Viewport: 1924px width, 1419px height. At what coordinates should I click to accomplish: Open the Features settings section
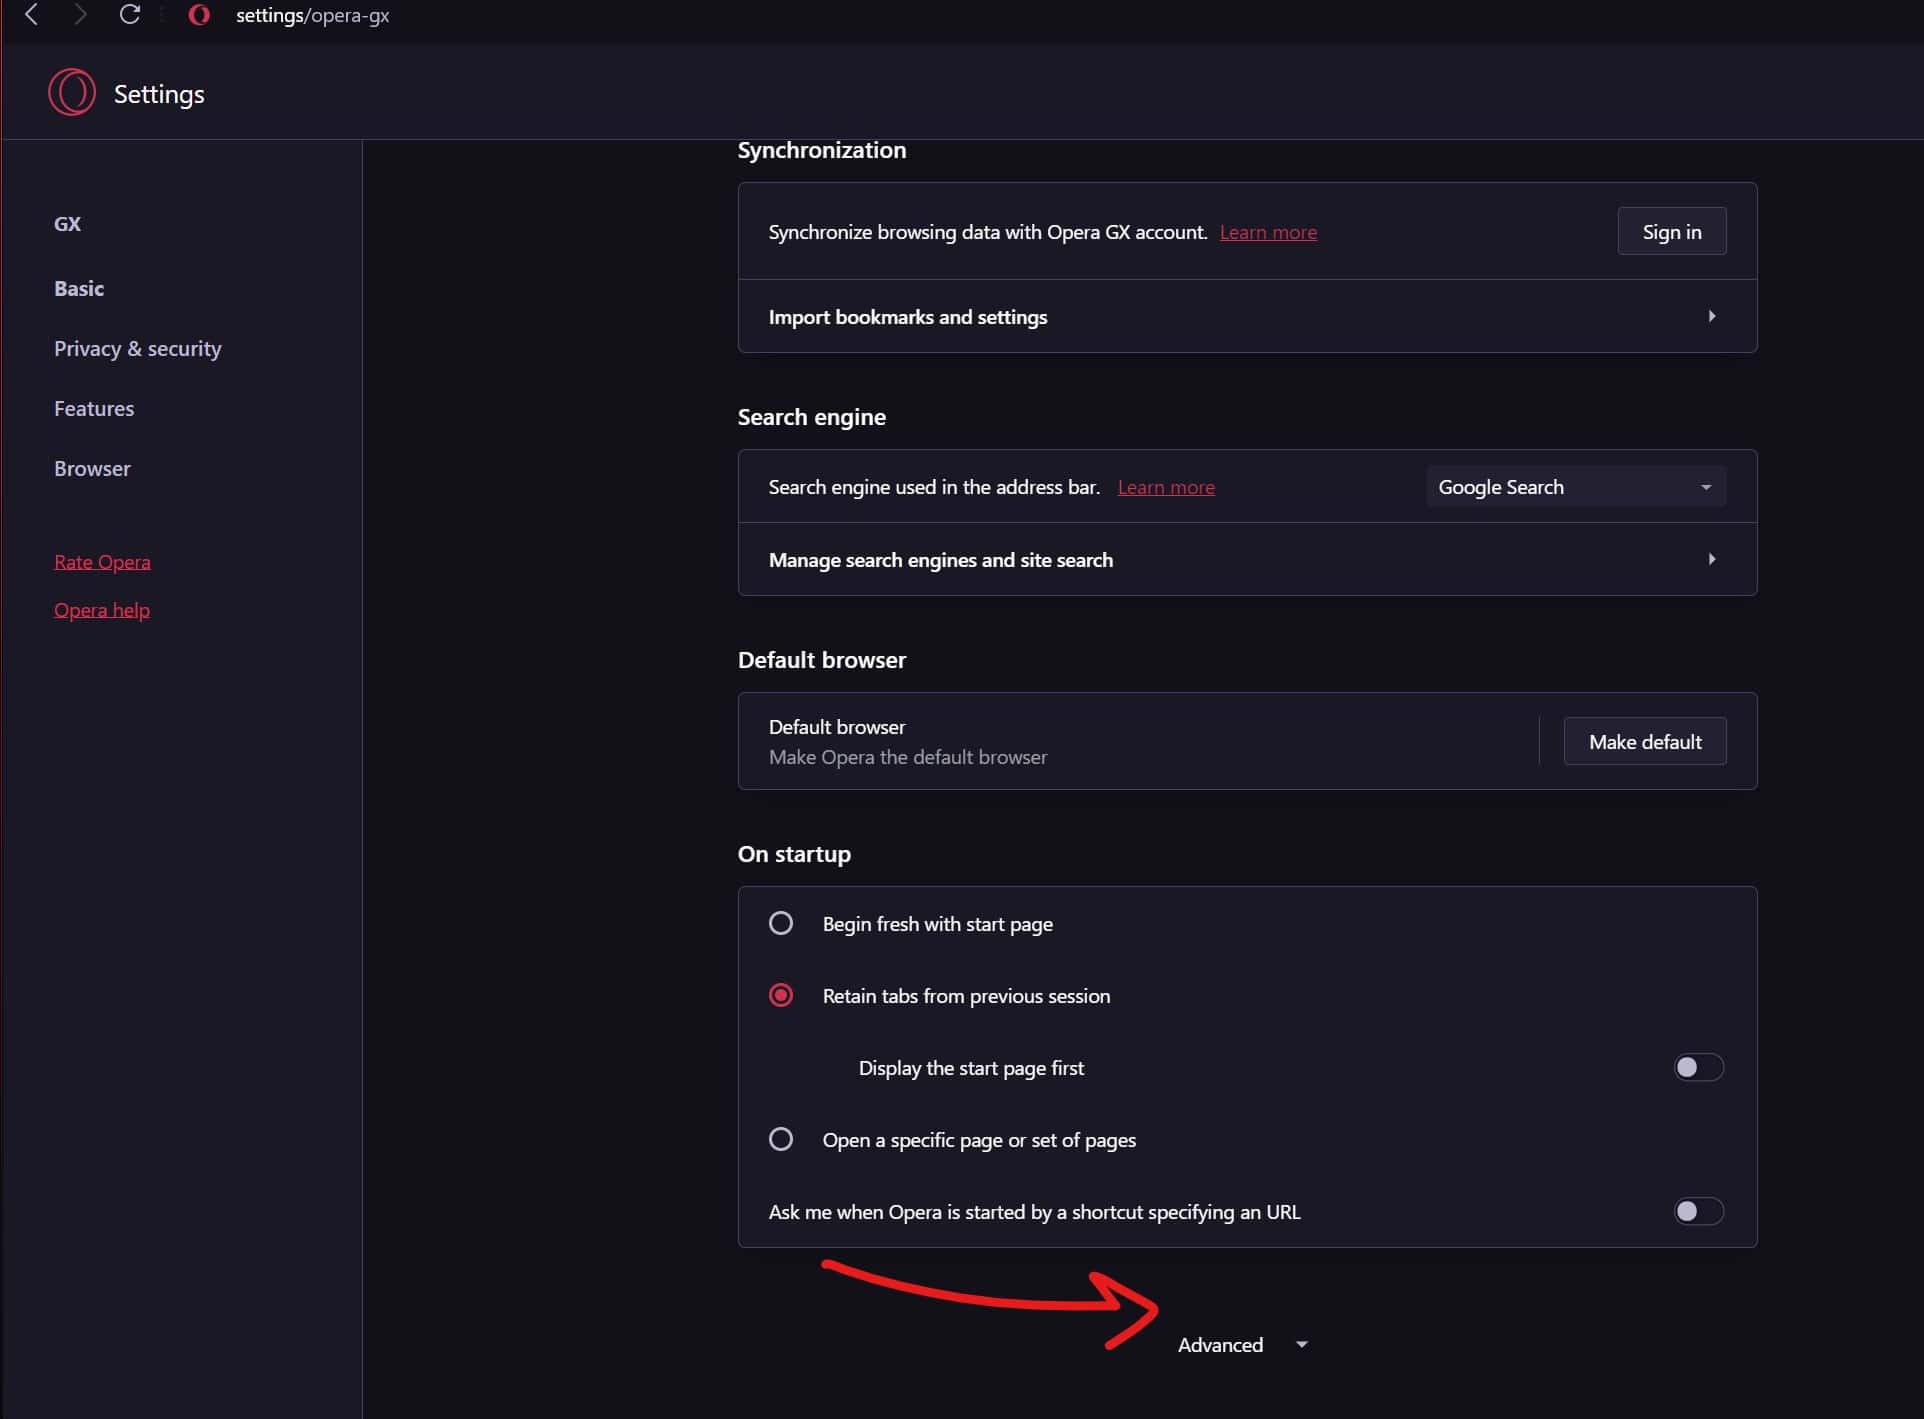pos(94,409)
